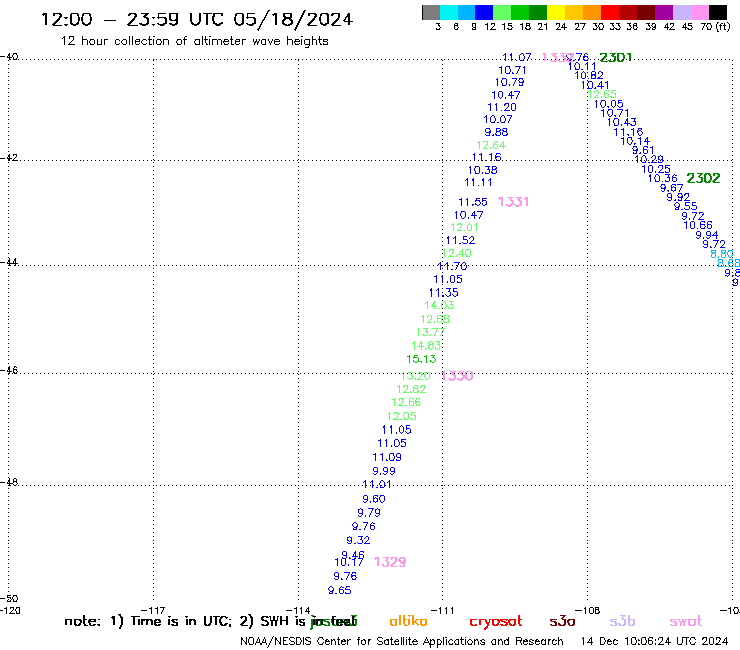The width and height of the screenshot is (740, 650).
Task: Click the 15.13 wave height value
Action: [x=421, y=359]
